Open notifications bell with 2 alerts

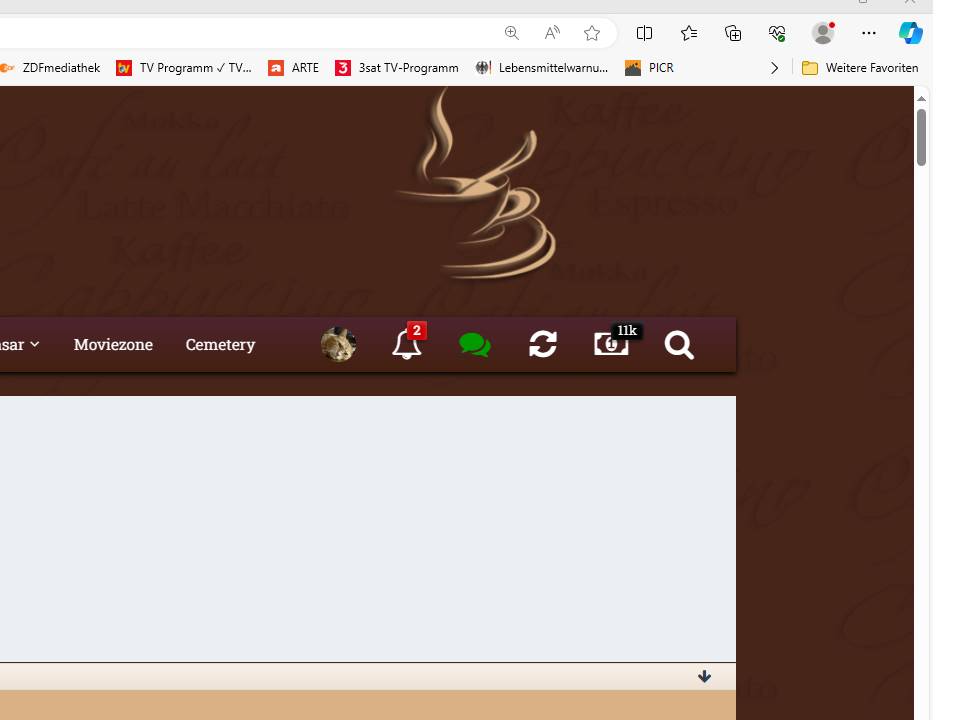(407, 344)
